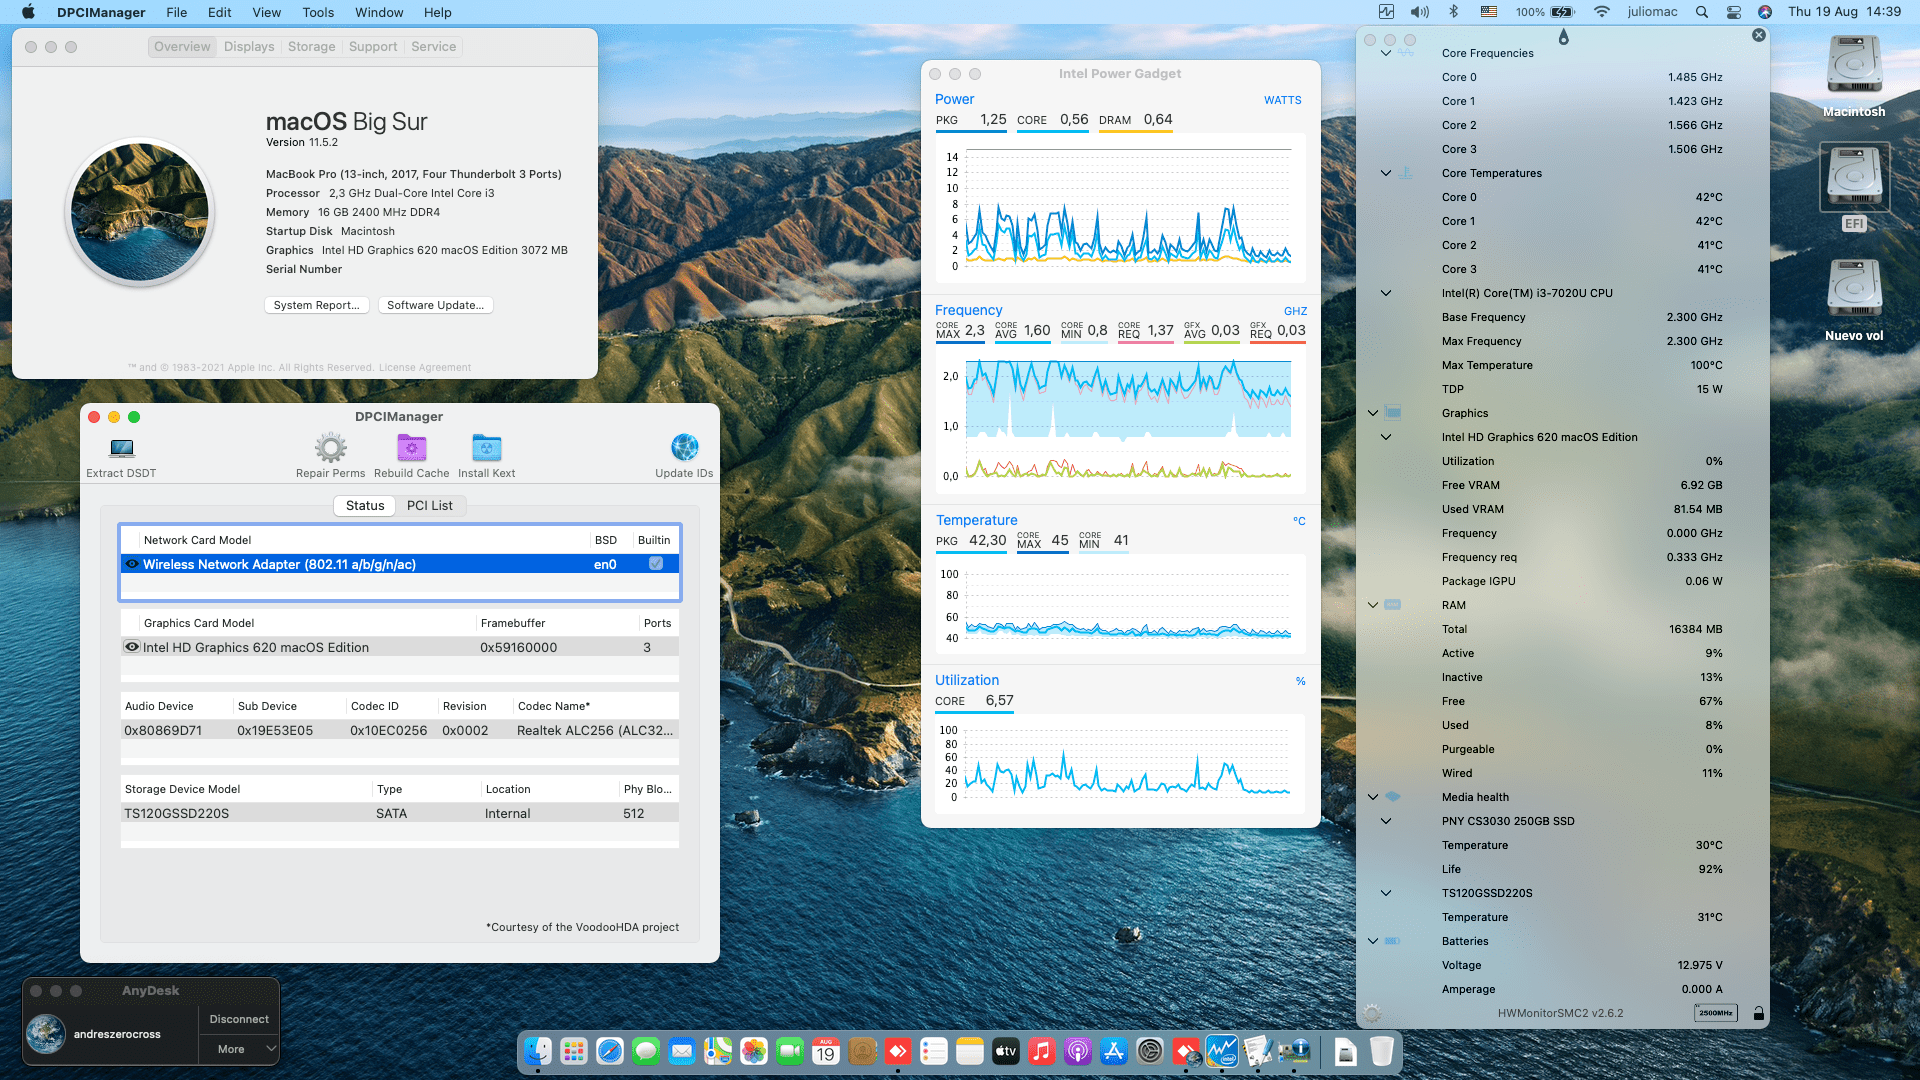Open the Music app in Dock
Viewport: 1920px width, 1080px height.
(1042, 1051)
